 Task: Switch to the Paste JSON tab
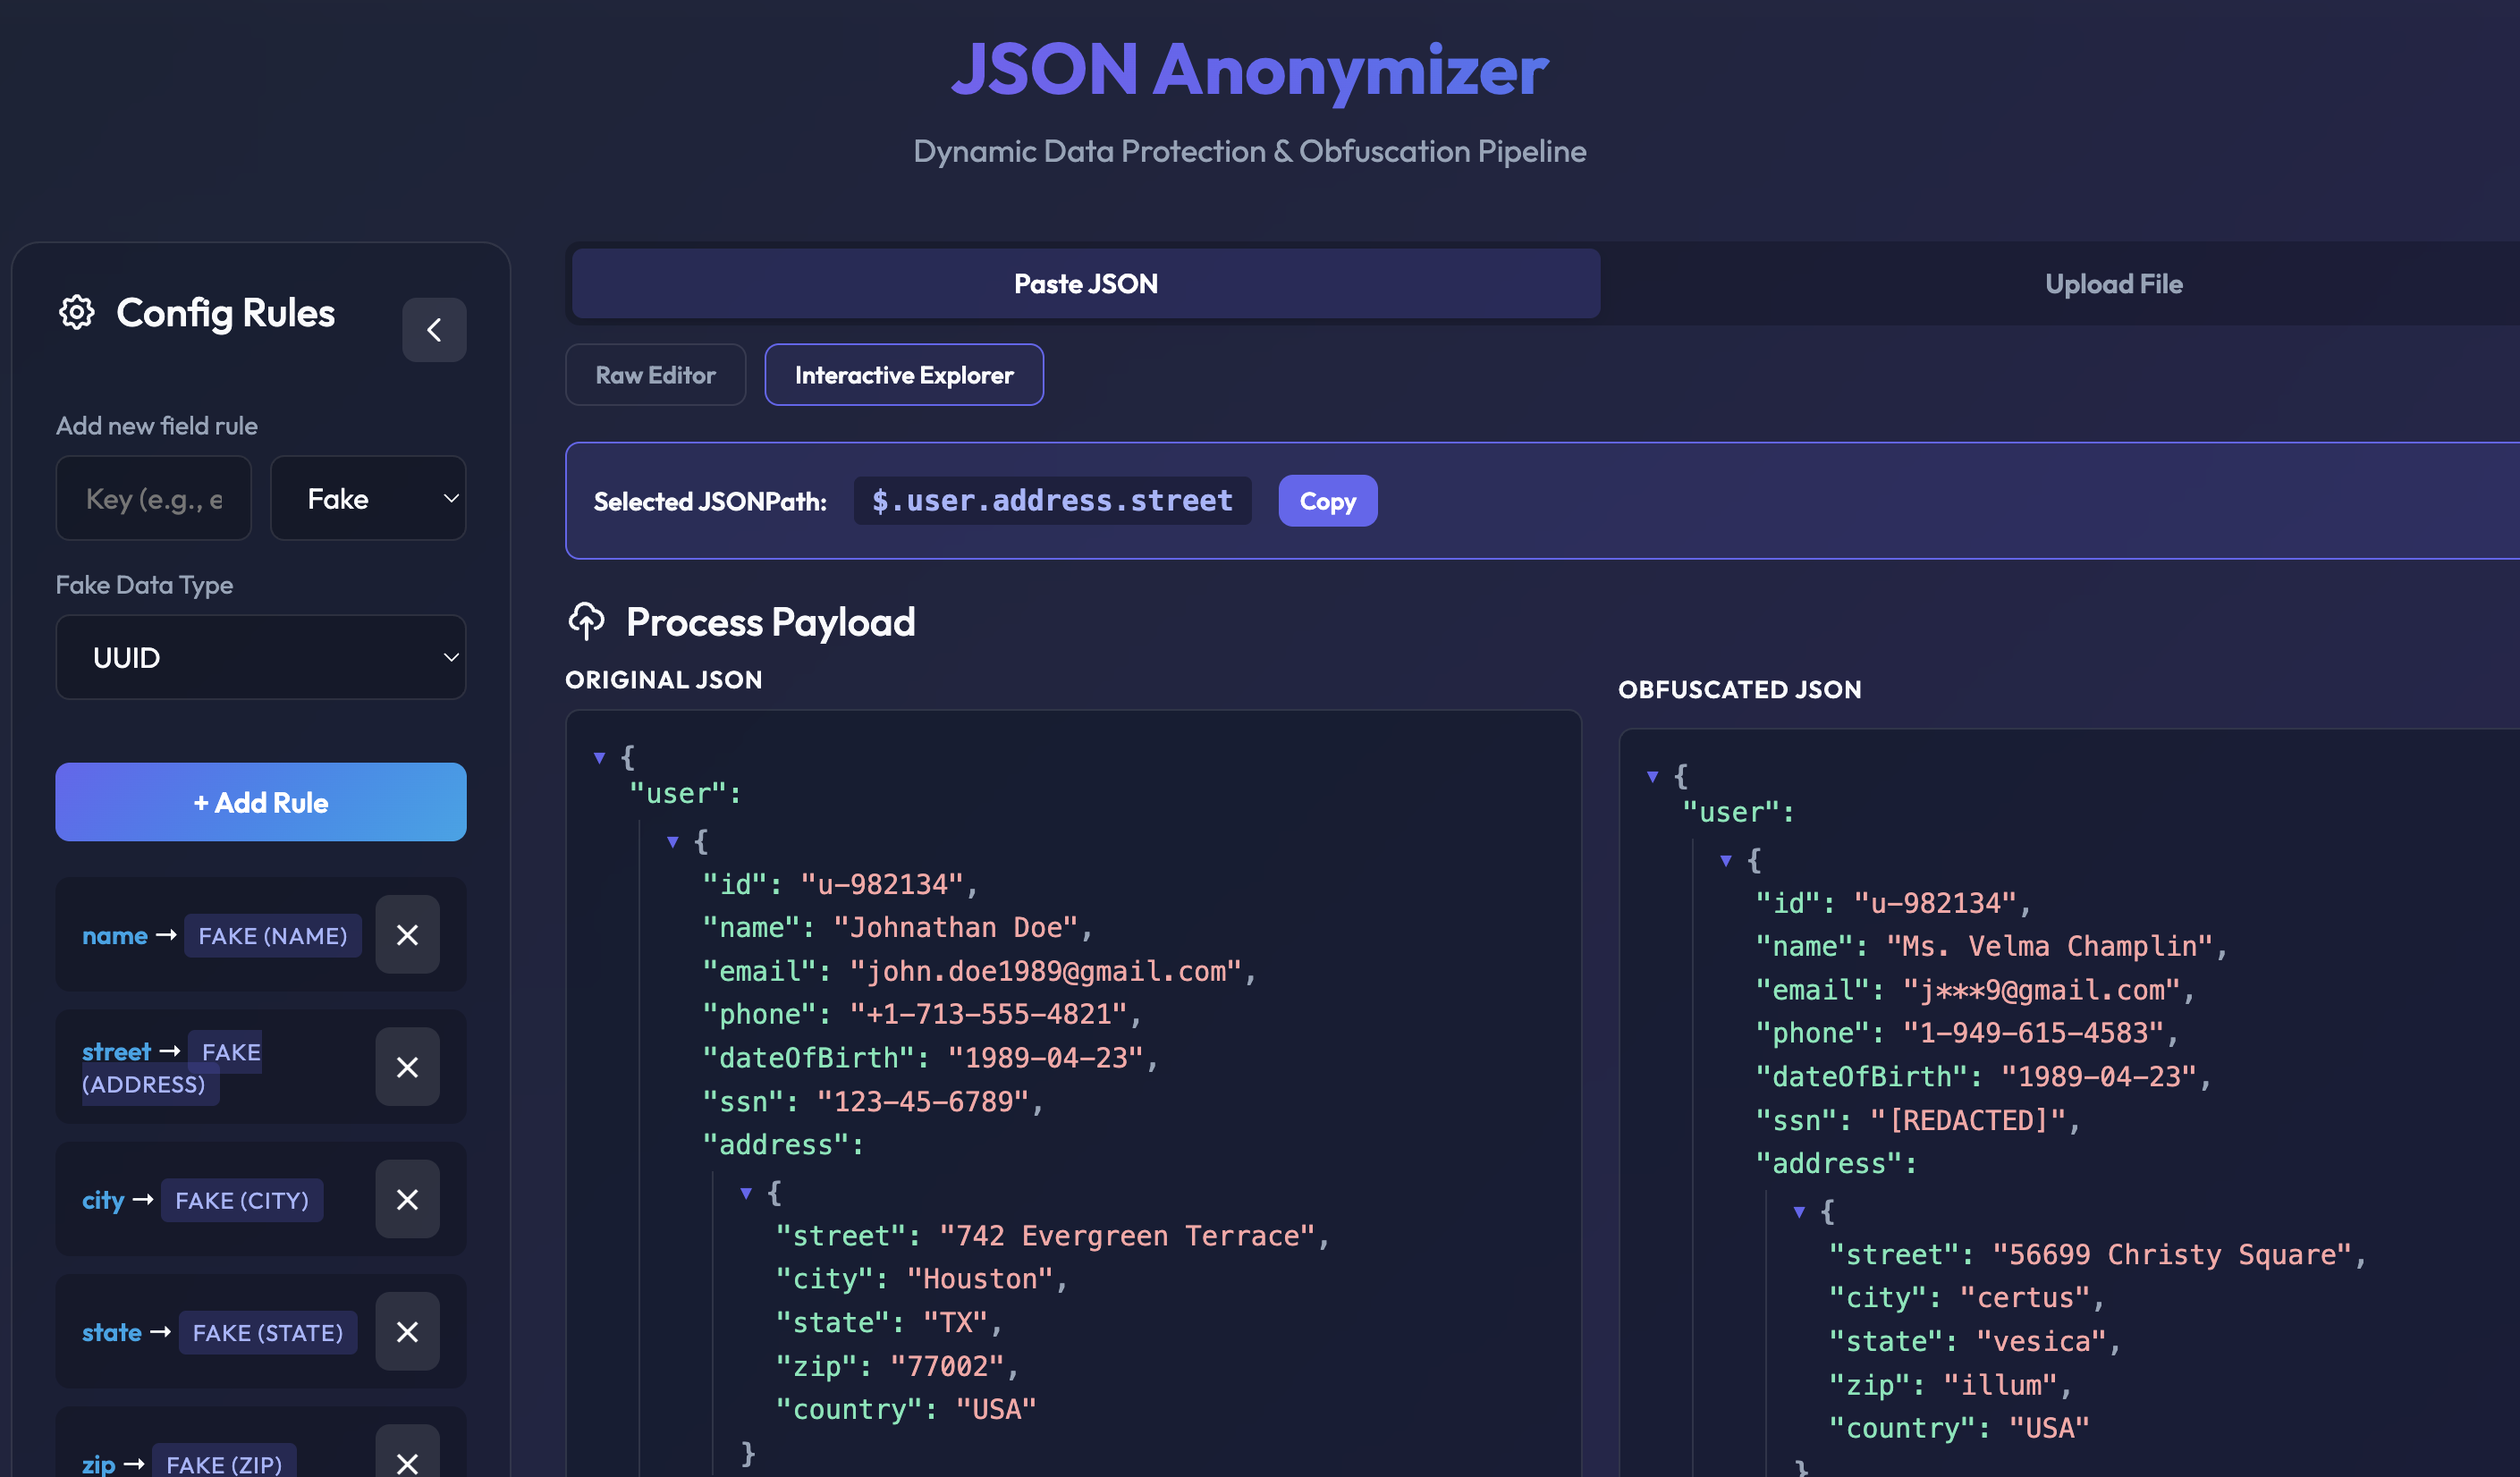click(x=1086, y=284)
